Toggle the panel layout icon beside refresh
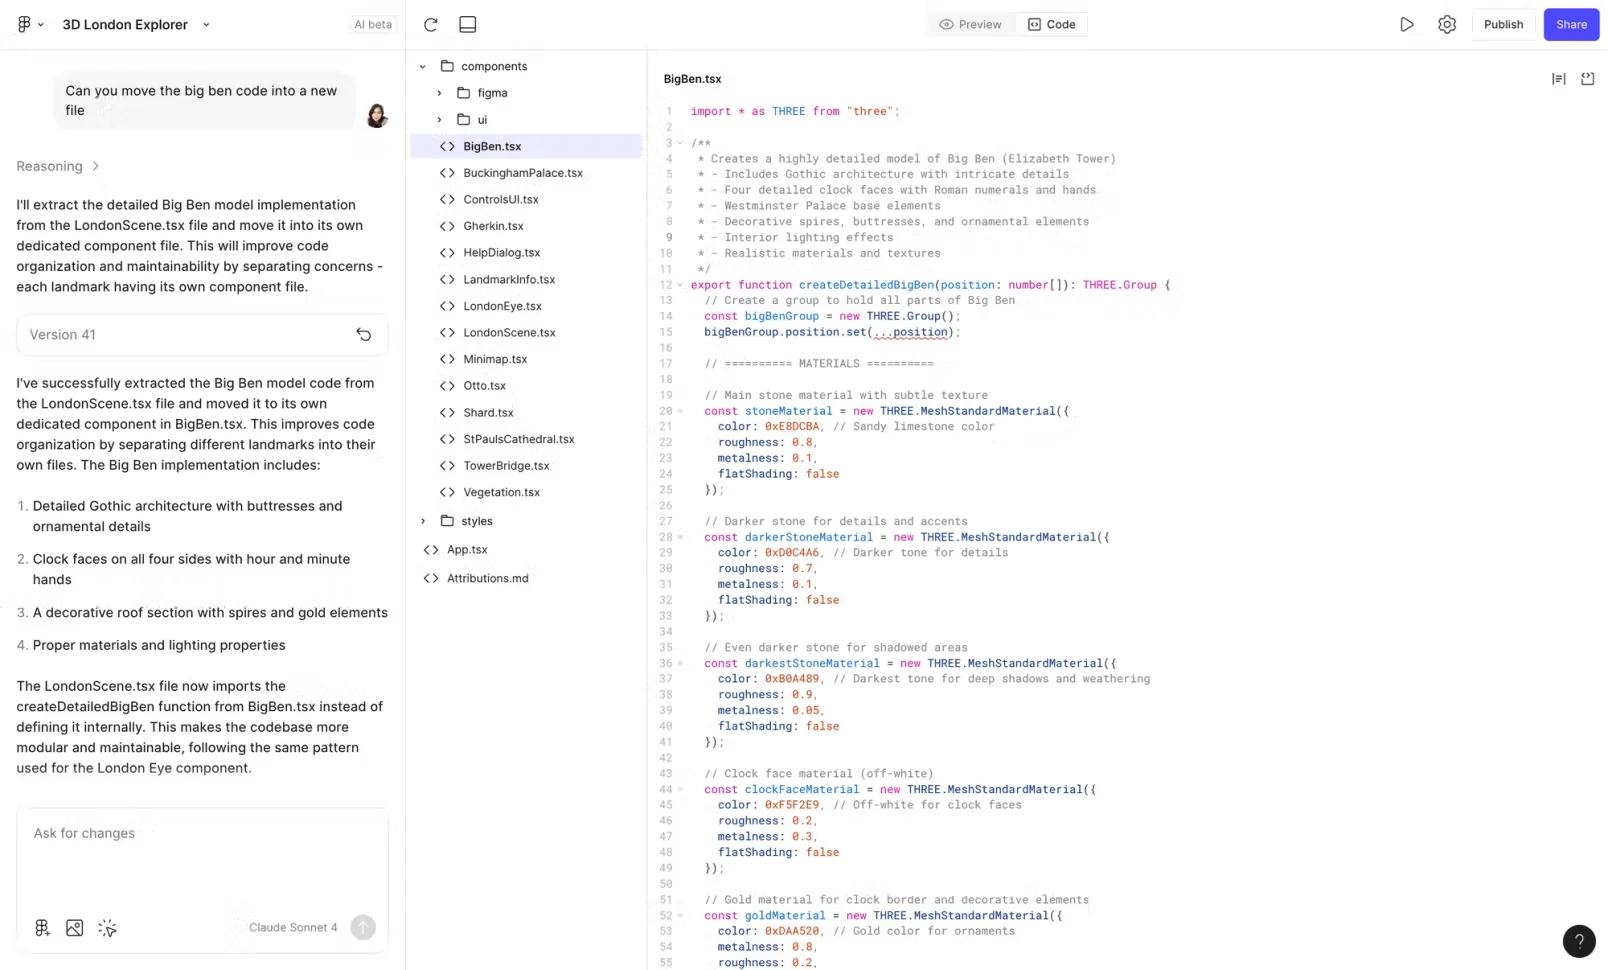Screen dimensions: 1608x970 [x=467, y=24]
